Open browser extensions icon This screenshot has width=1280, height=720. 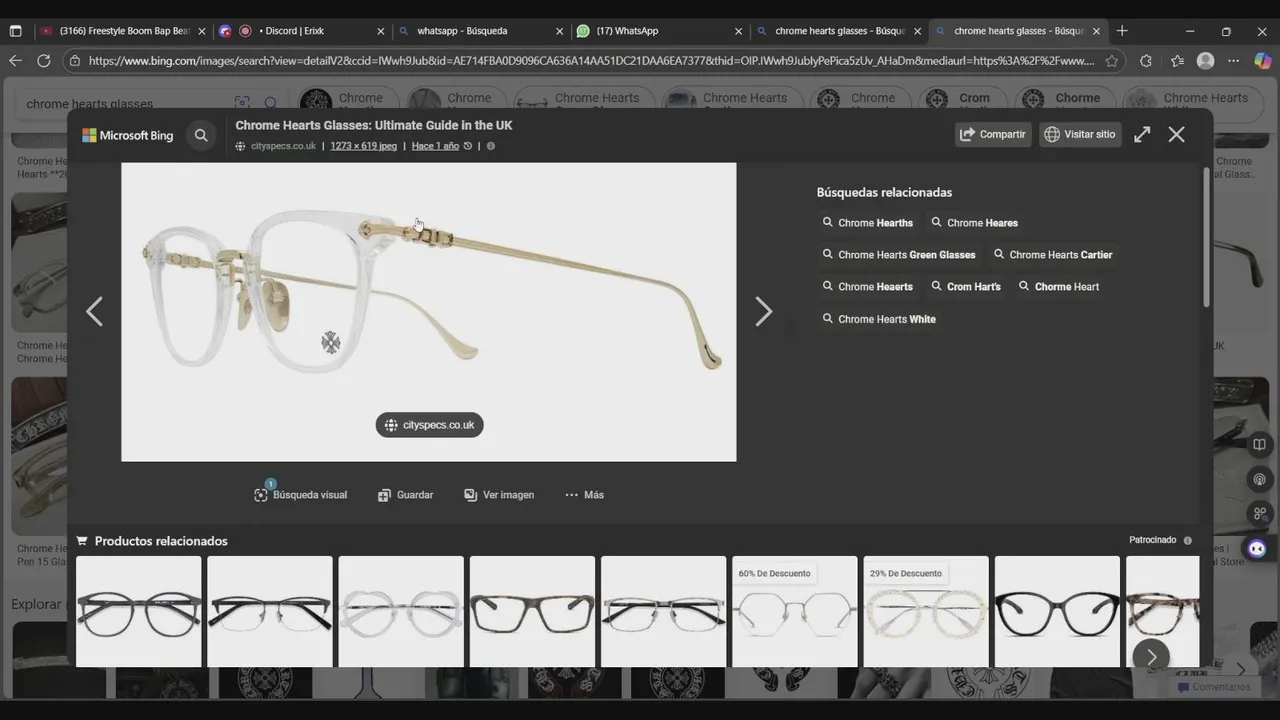click(1146, 61)
